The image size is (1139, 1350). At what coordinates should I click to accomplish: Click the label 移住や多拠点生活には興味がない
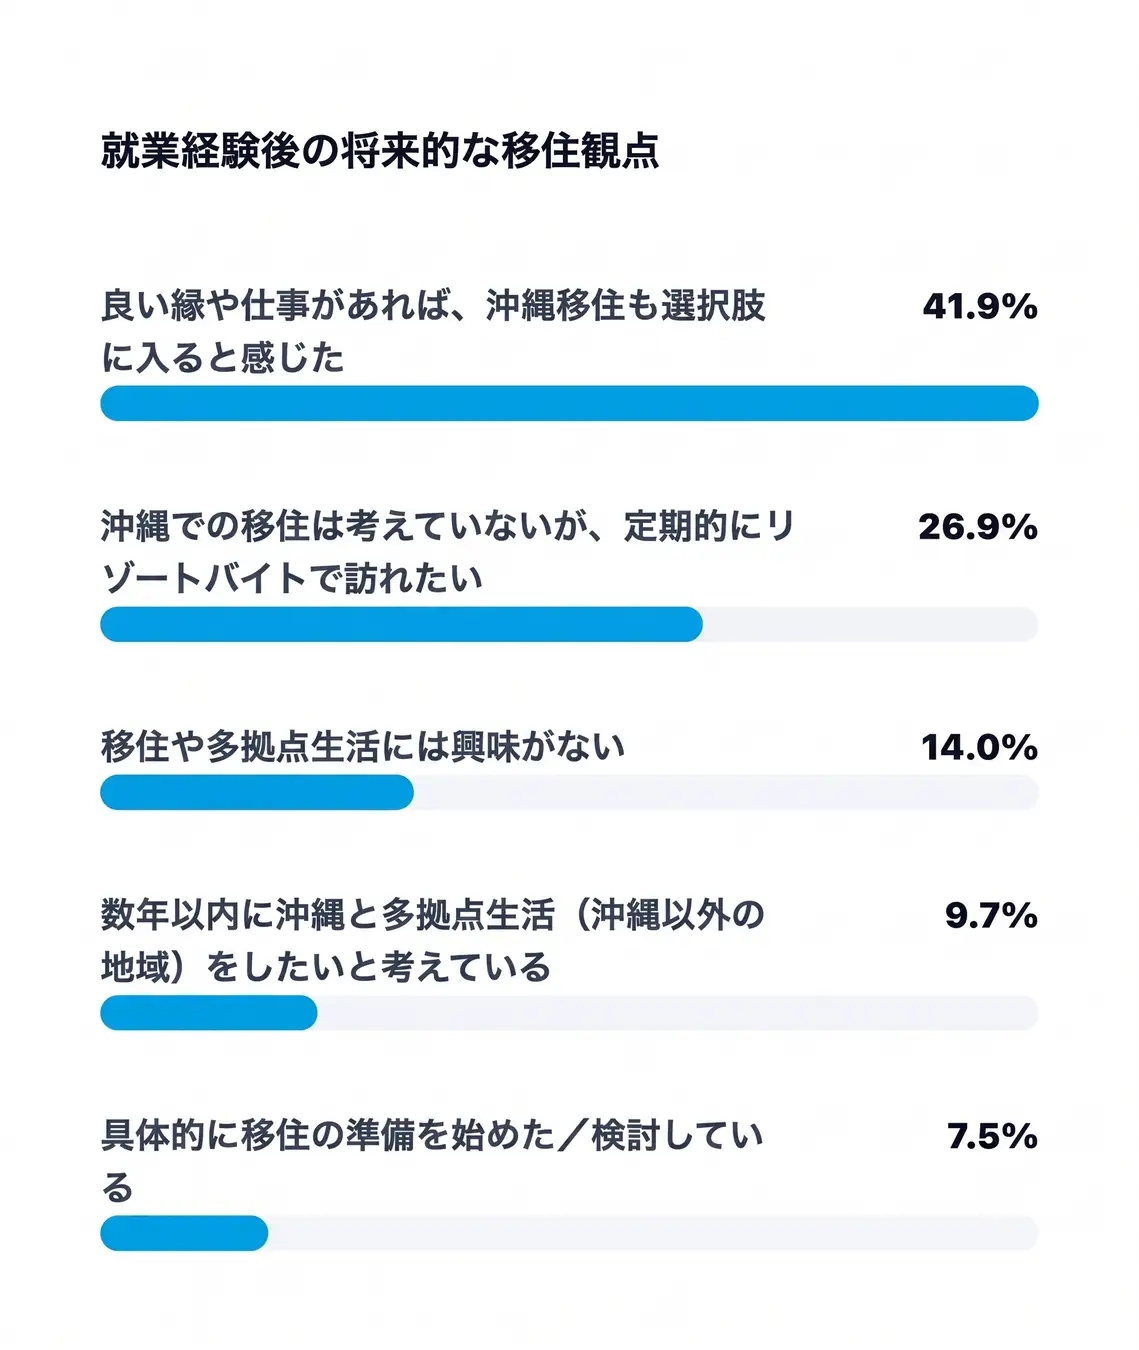[x=363, y=747]
